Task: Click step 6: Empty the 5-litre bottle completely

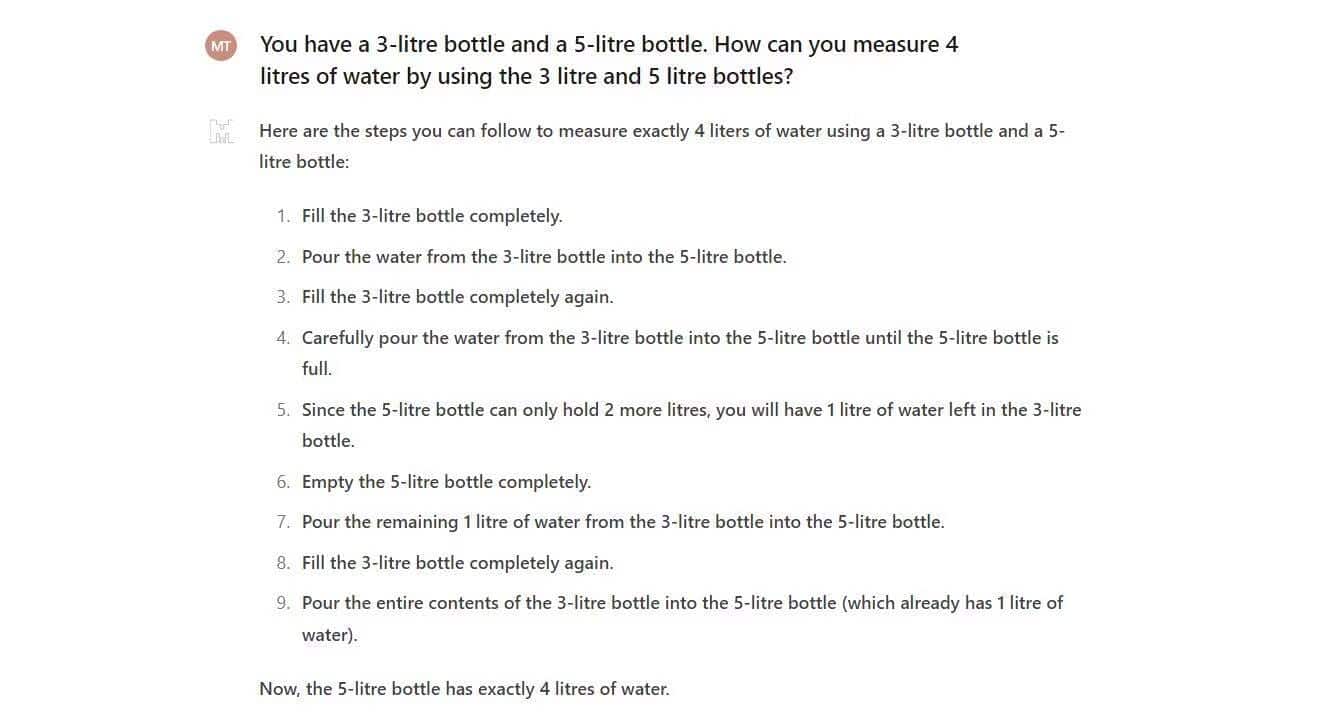Action: (446, 482)
